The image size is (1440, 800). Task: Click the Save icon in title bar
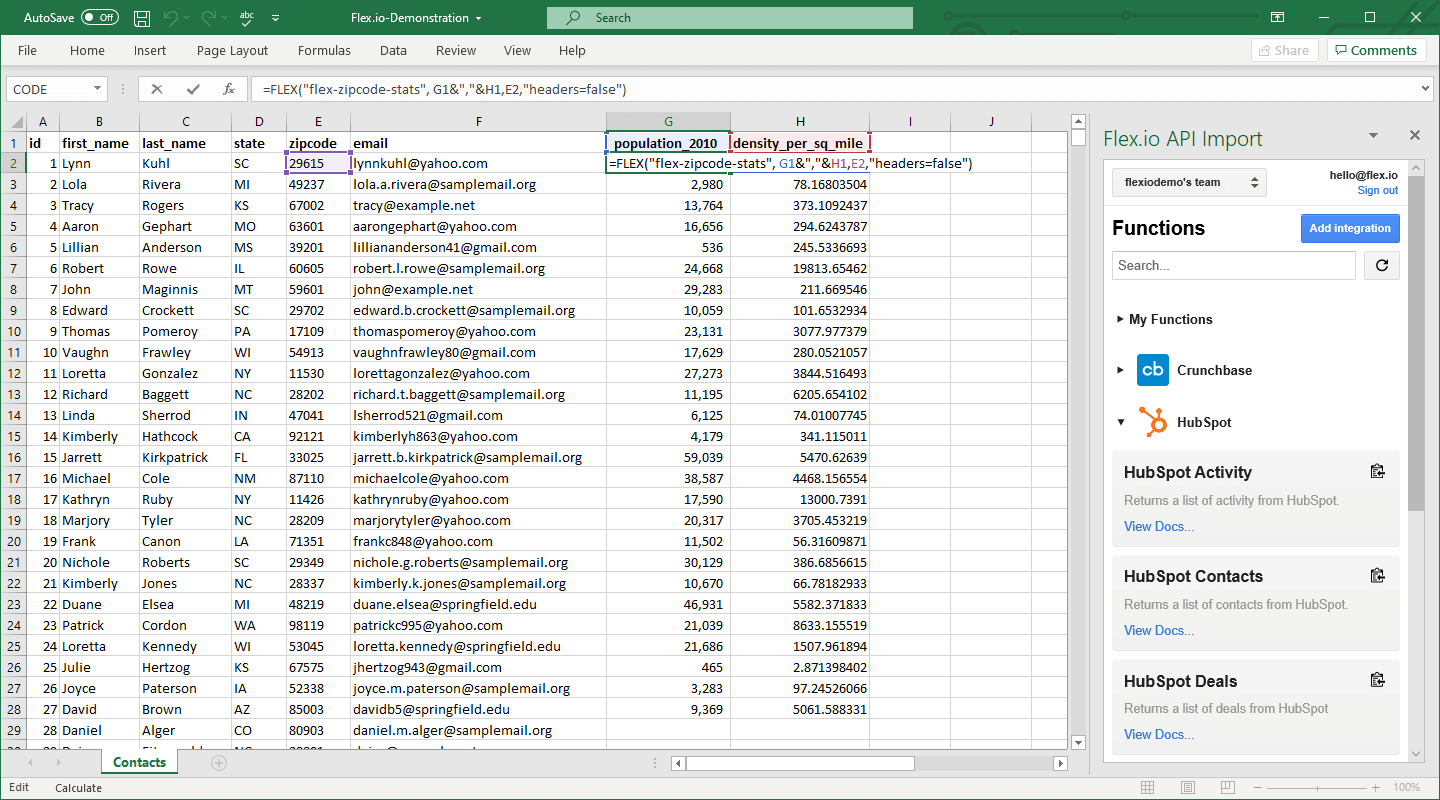[x=142, y=18]
